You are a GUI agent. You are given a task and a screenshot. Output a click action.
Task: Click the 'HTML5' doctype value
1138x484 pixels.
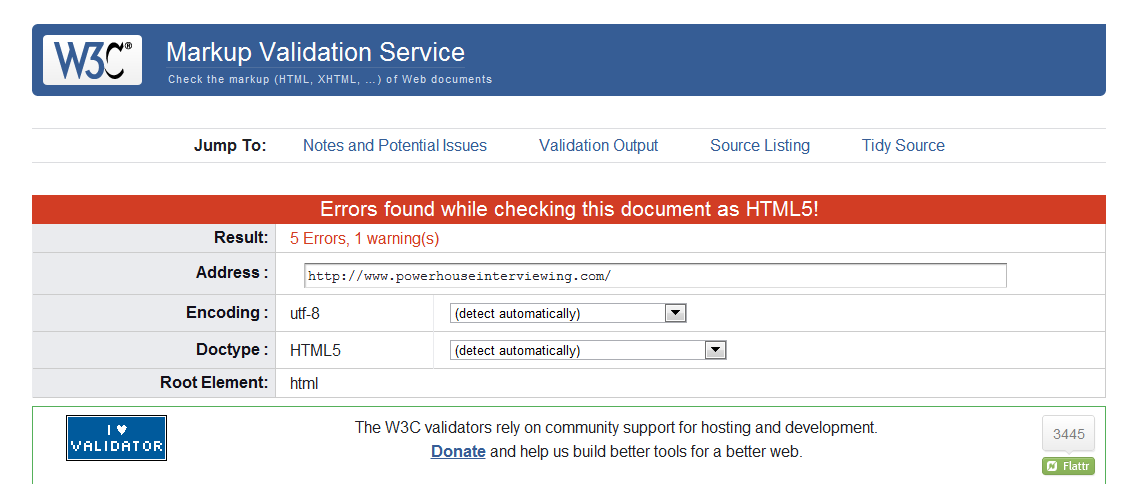[x=315, y=350]
